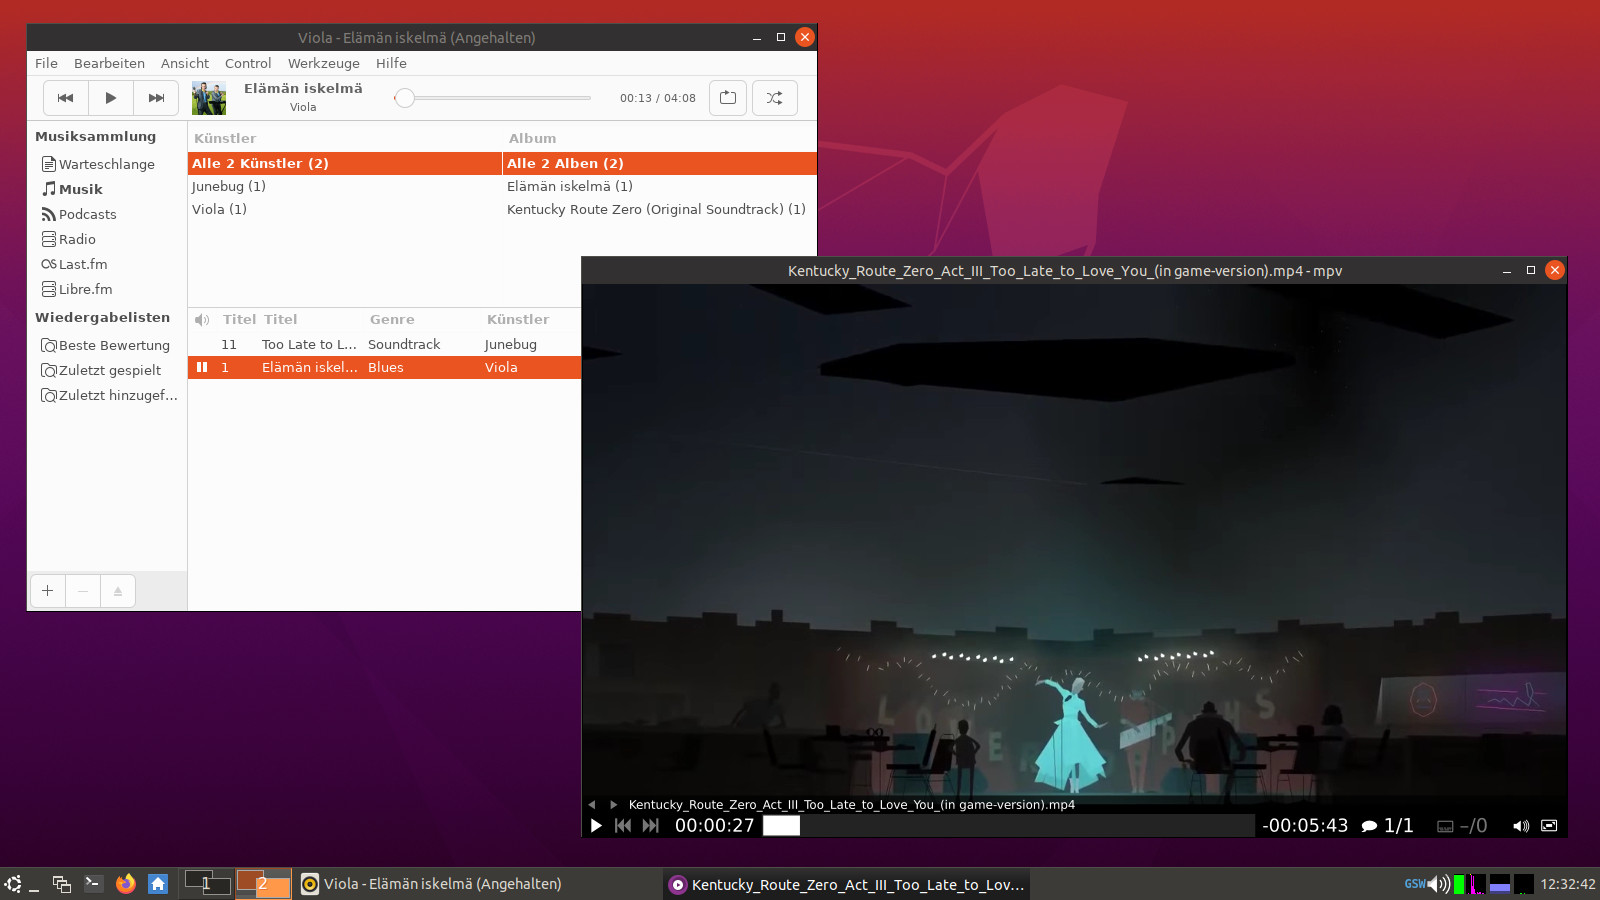
Task: Click the Album browser column header
Action: (x=532, y=138)
